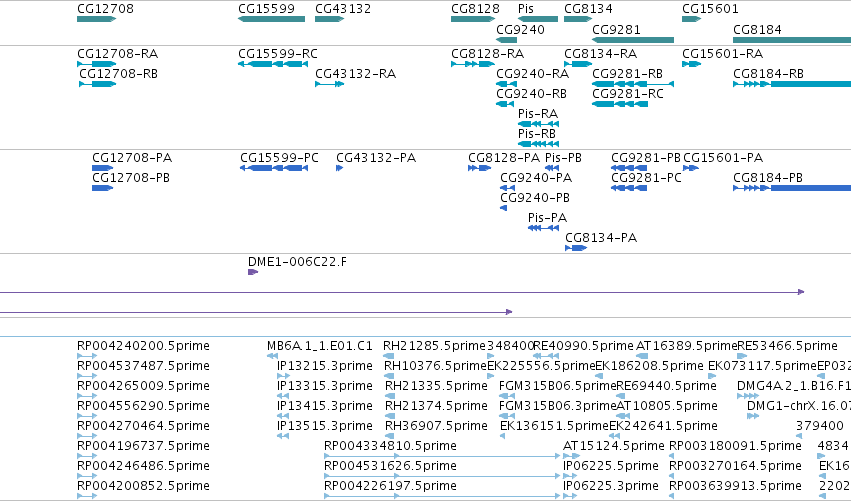The image size is (851, 501).
Task: Select transcript CG9281-RB
Action: tap(633, 84)
